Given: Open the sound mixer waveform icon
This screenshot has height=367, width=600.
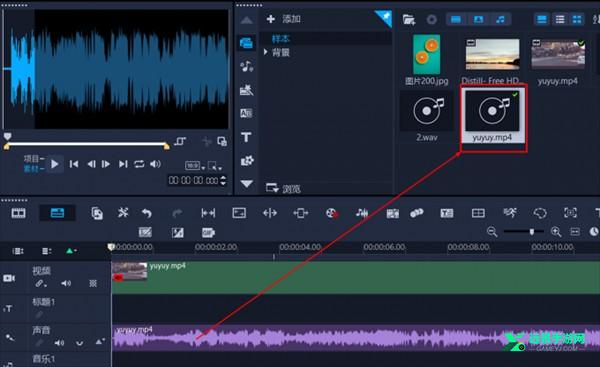Looking at the screenshot, I should pos(362,213).
